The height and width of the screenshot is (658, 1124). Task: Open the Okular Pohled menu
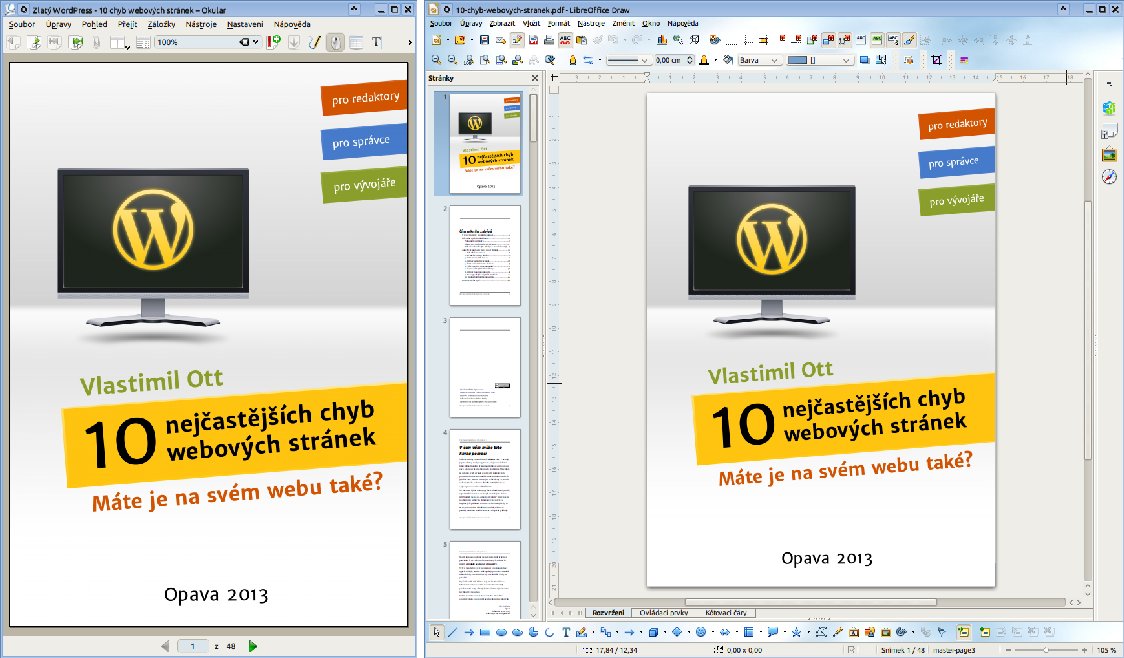click(95, 24)
